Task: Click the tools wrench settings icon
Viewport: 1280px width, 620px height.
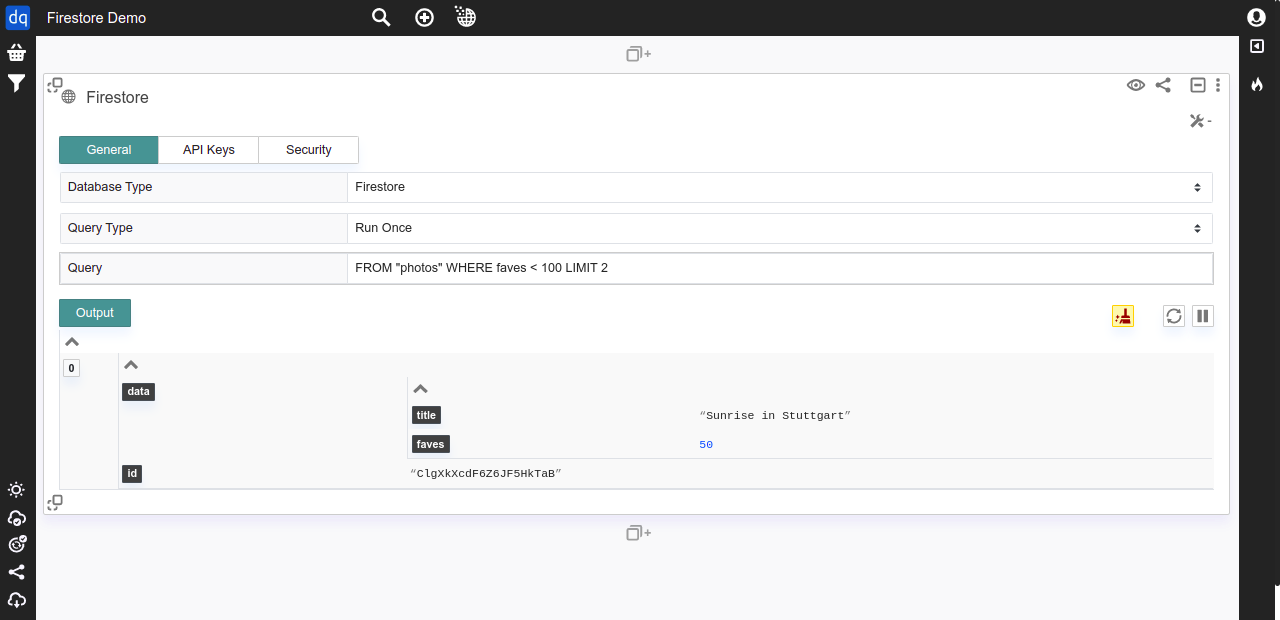Action: [x=1200, y=121]
